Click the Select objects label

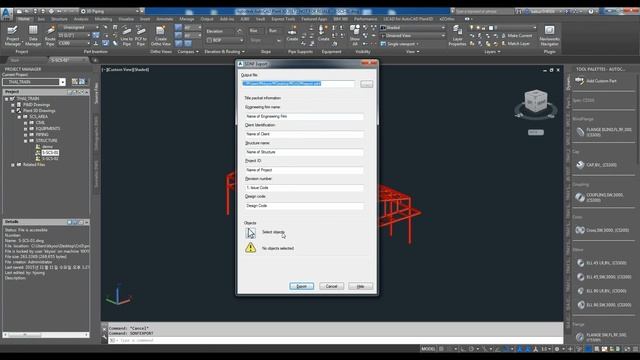coord(273,232)
